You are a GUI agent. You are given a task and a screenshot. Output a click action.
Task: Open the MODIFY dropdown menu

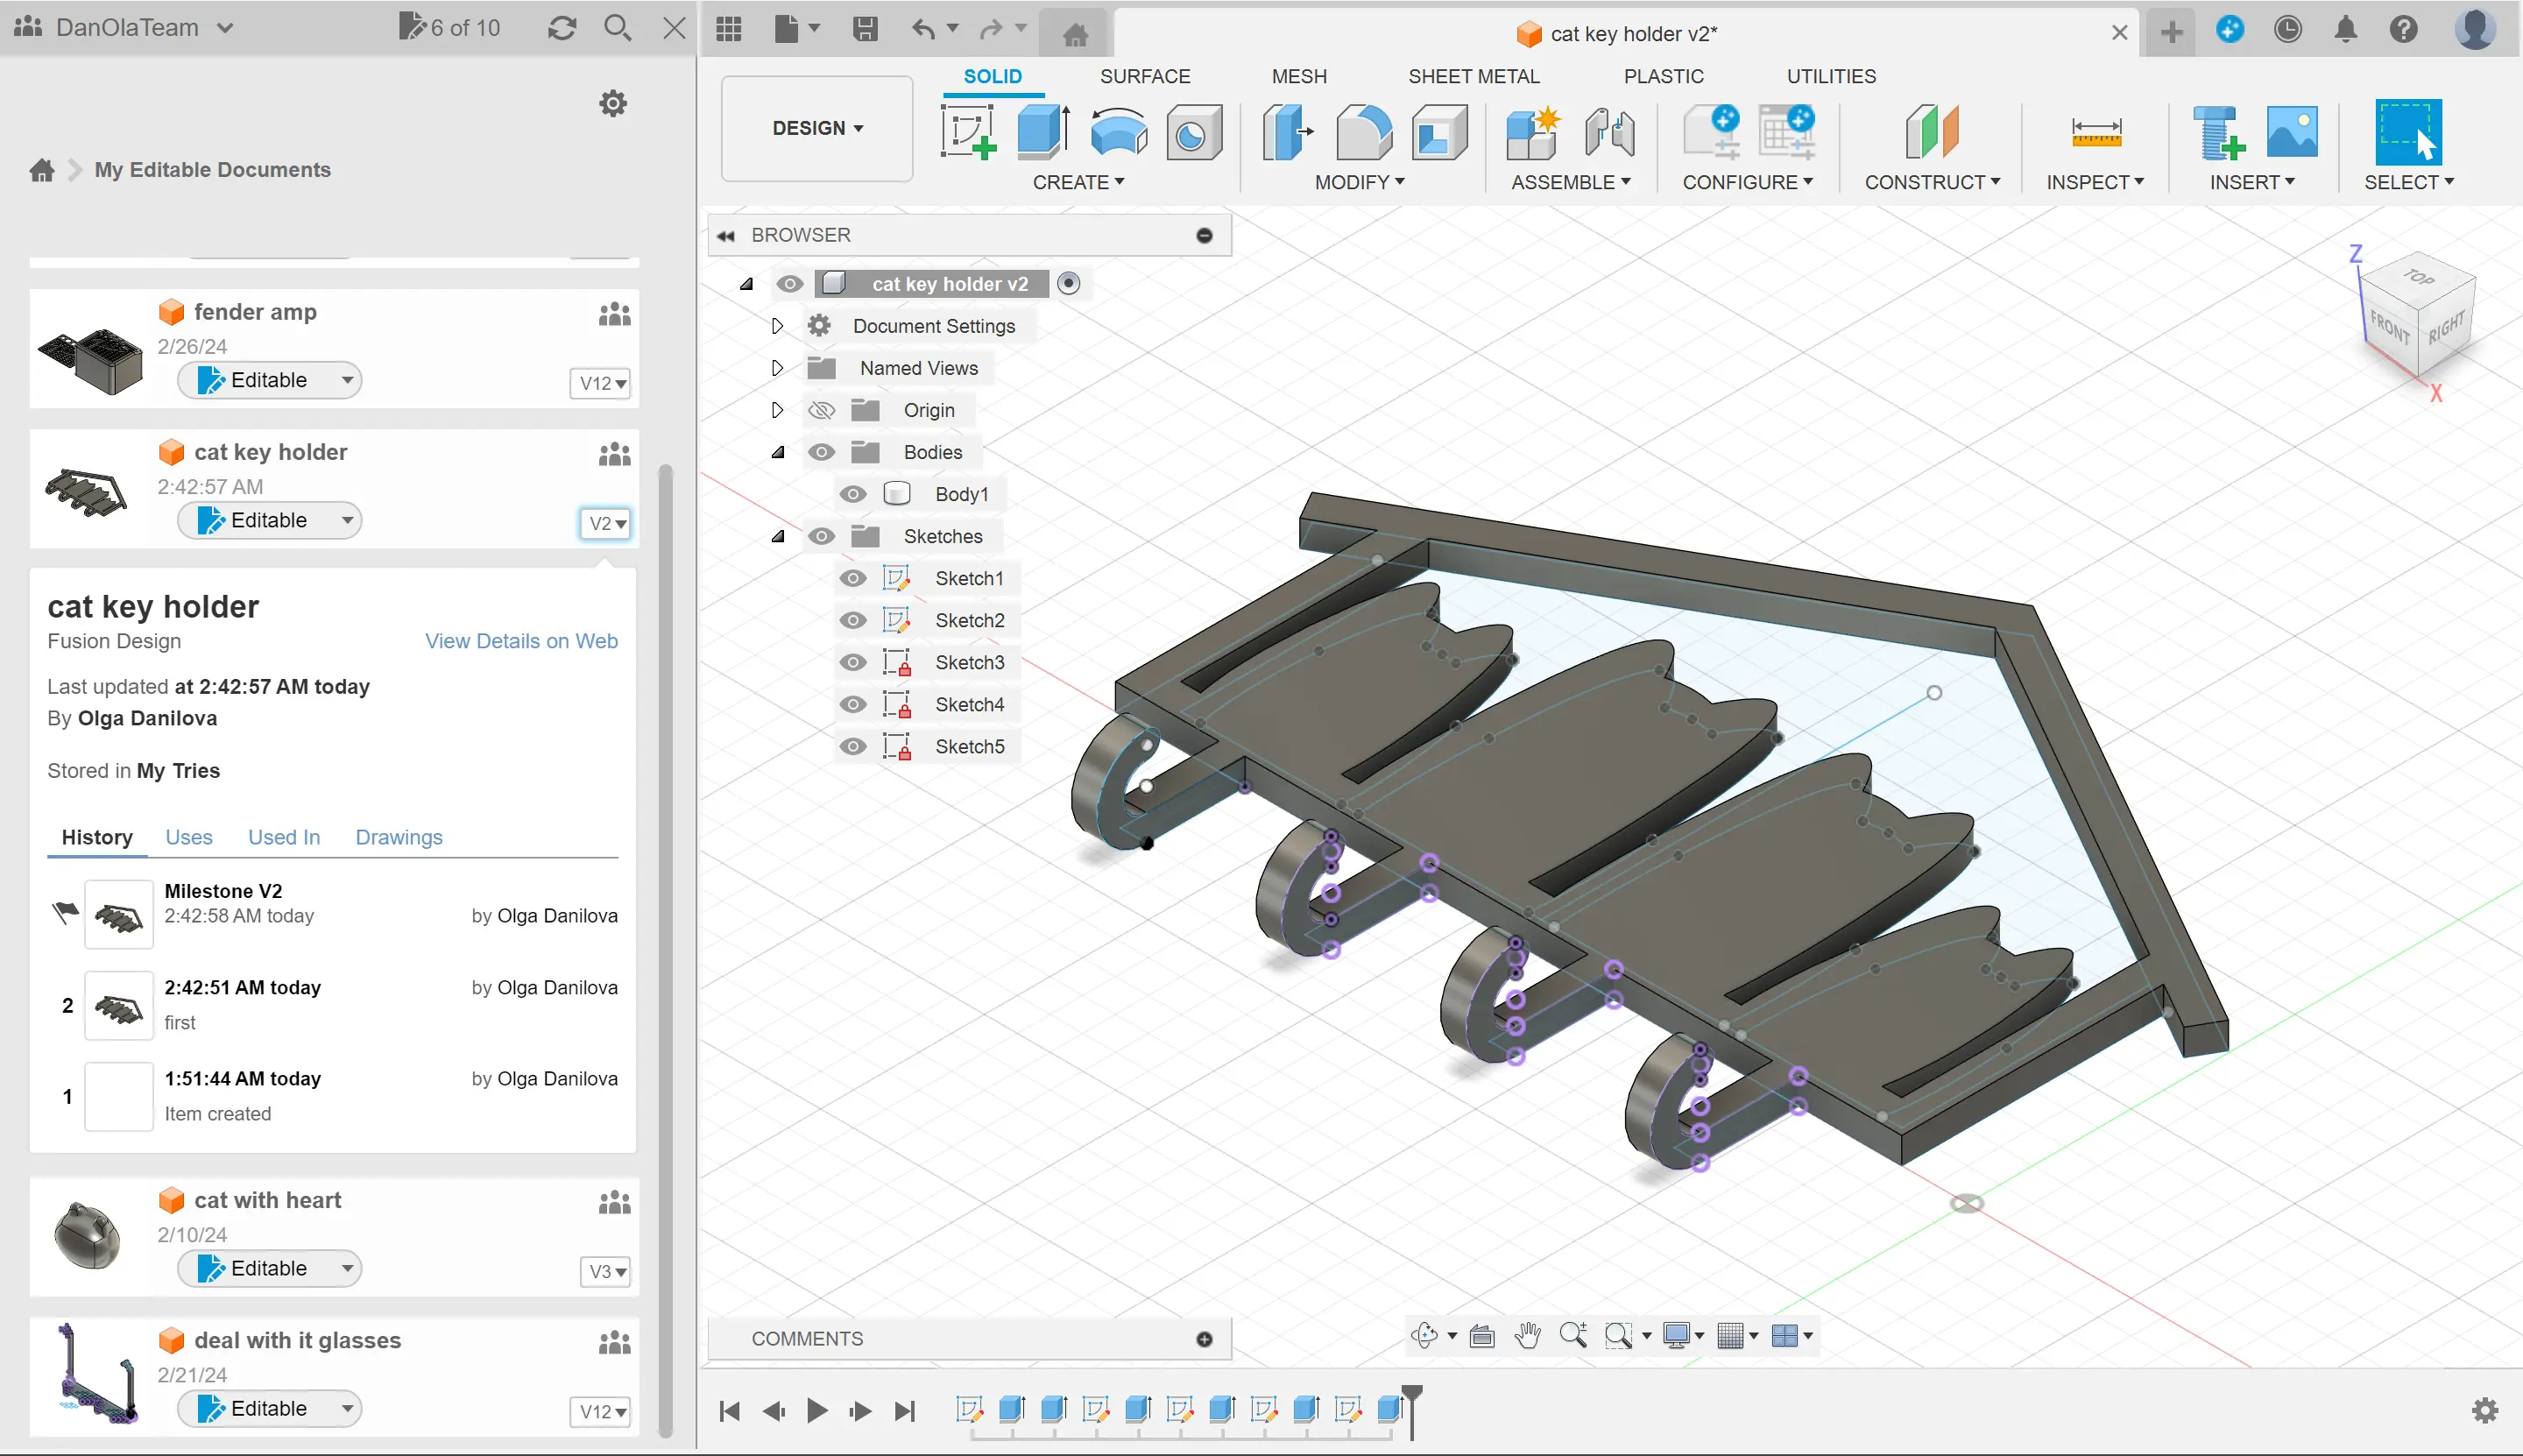point(1359,182)
